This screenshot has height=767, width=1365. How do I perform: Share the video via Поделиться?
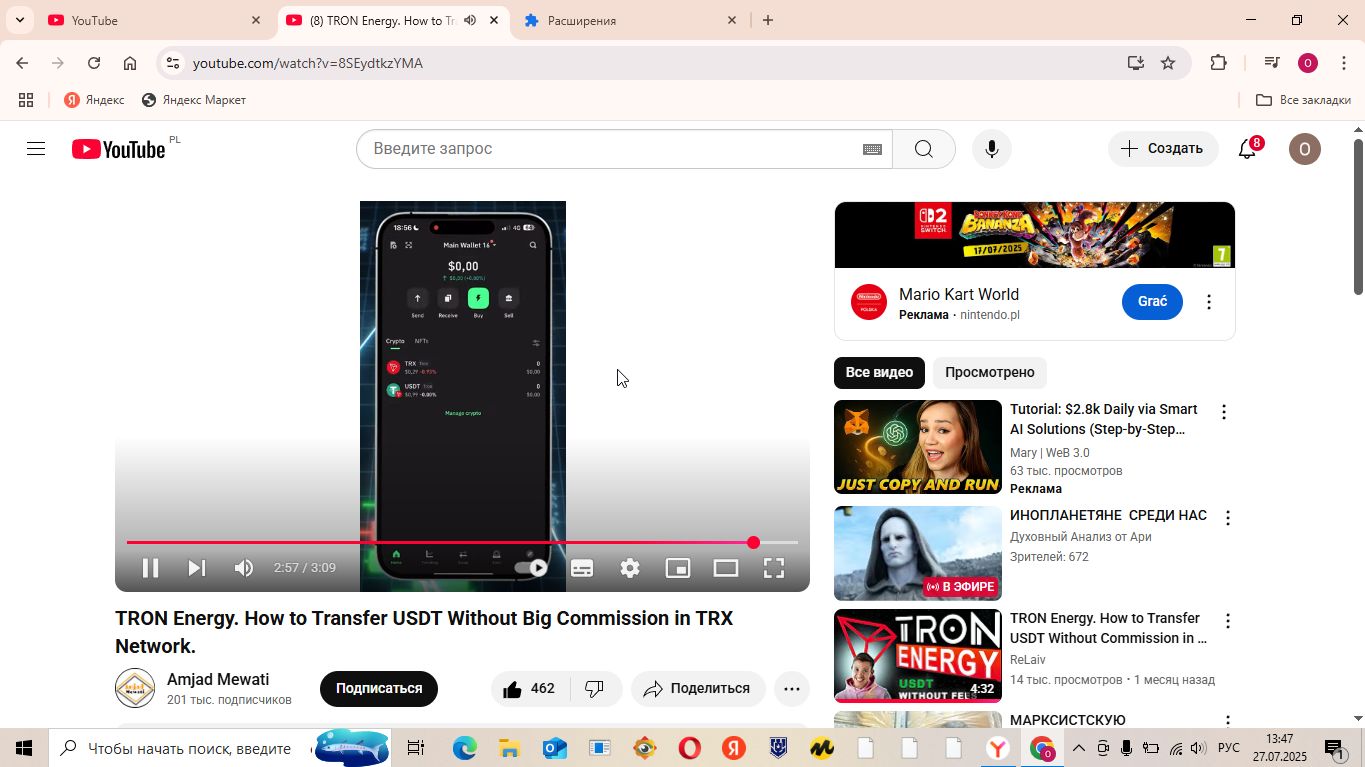coord(698,688)
